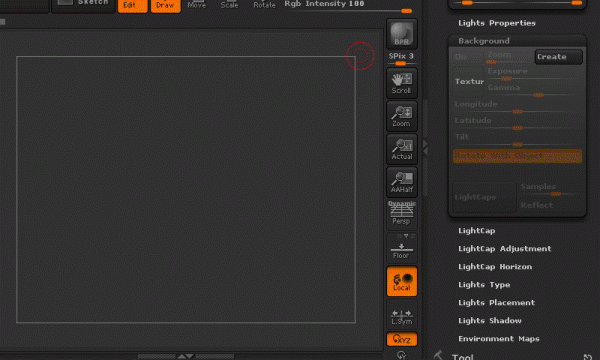This screenshot has width=600, height=360.
Task: Expand the Lights Properties section
Action: click(x=497, y=23)
